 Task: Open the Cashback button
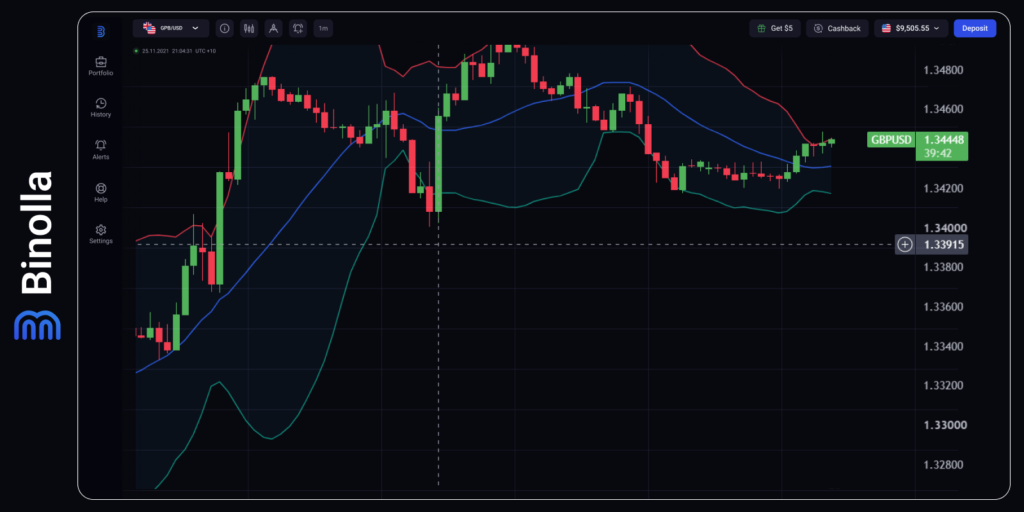tap(837, 28)
